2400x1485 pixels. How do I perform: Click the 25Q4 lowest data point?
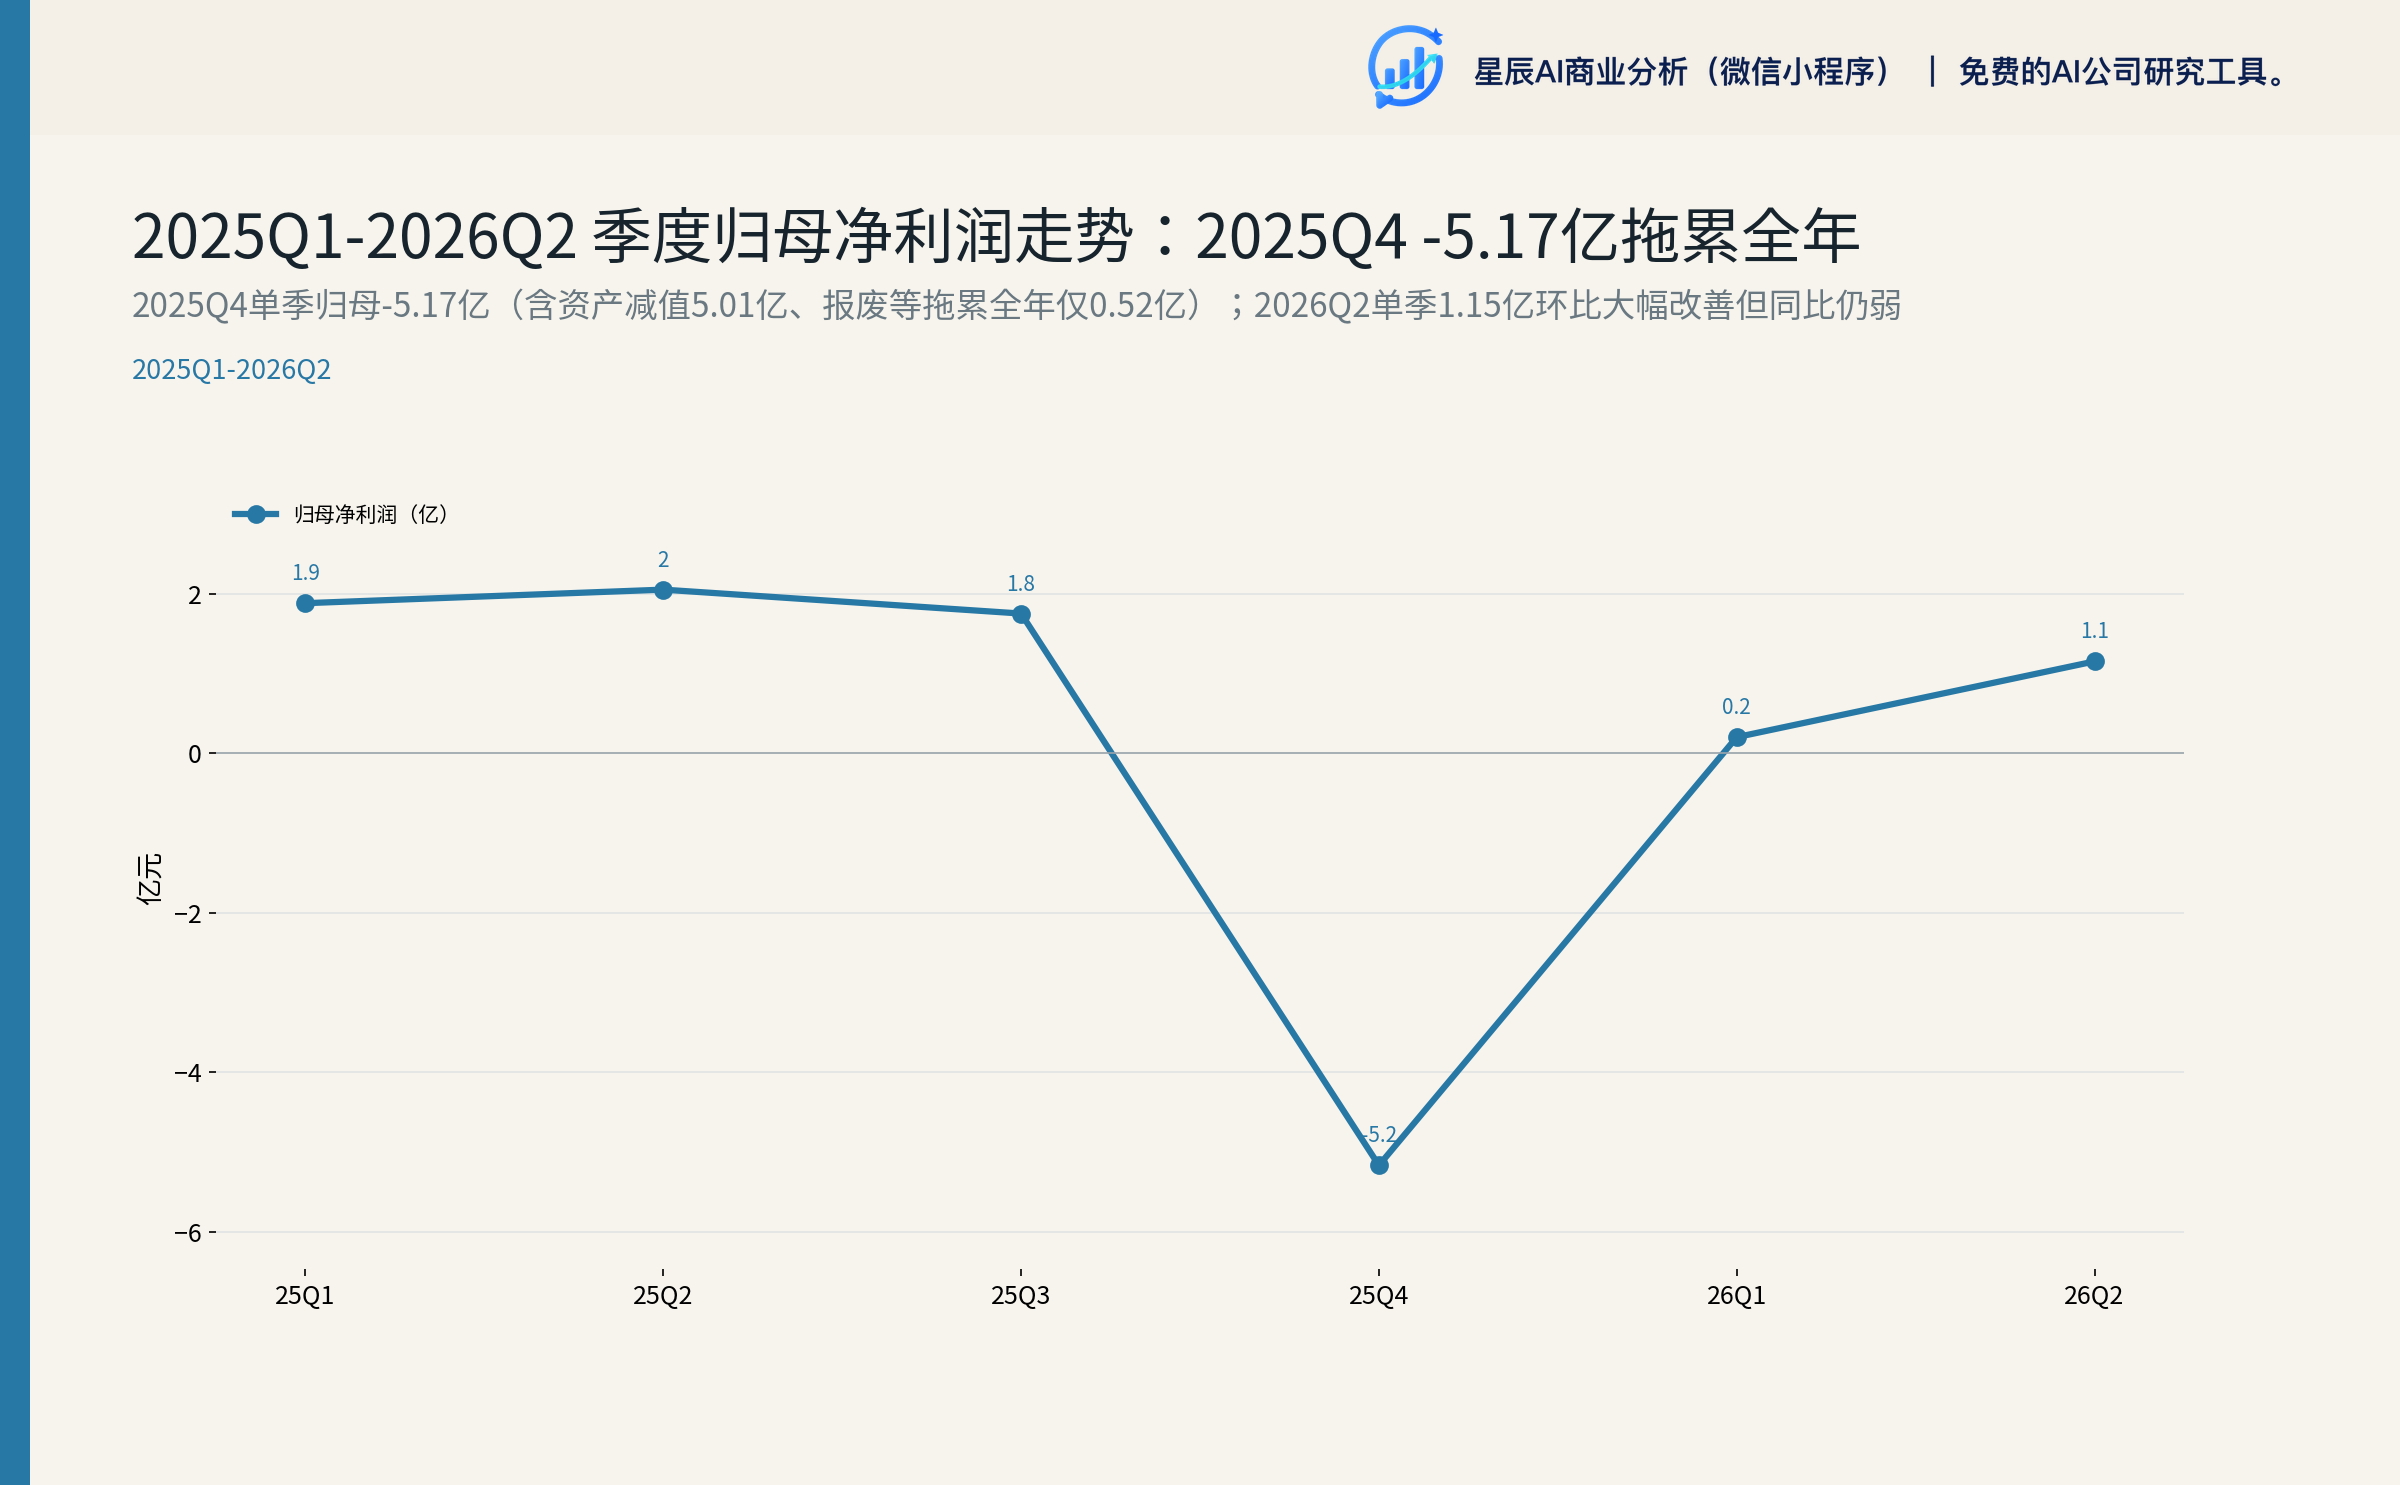(x=1379, y=1165)
